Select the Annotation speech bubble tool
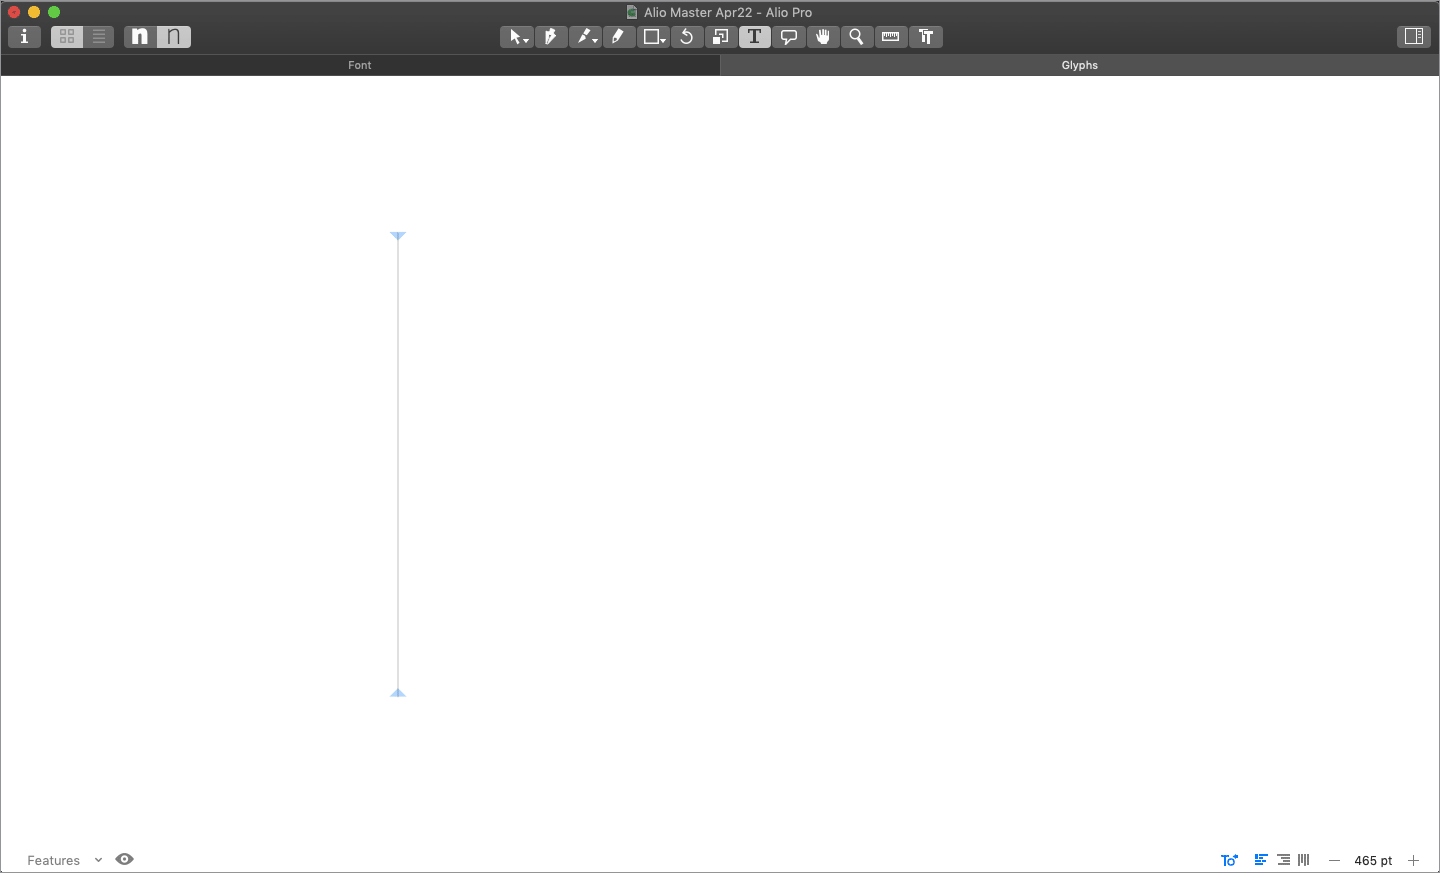 789,37
